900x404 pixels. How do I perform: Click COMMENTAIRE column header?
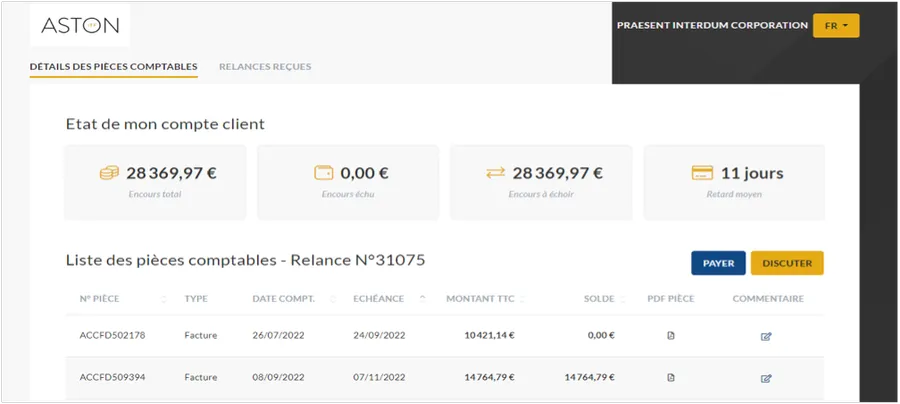click(x=768, y=299)
